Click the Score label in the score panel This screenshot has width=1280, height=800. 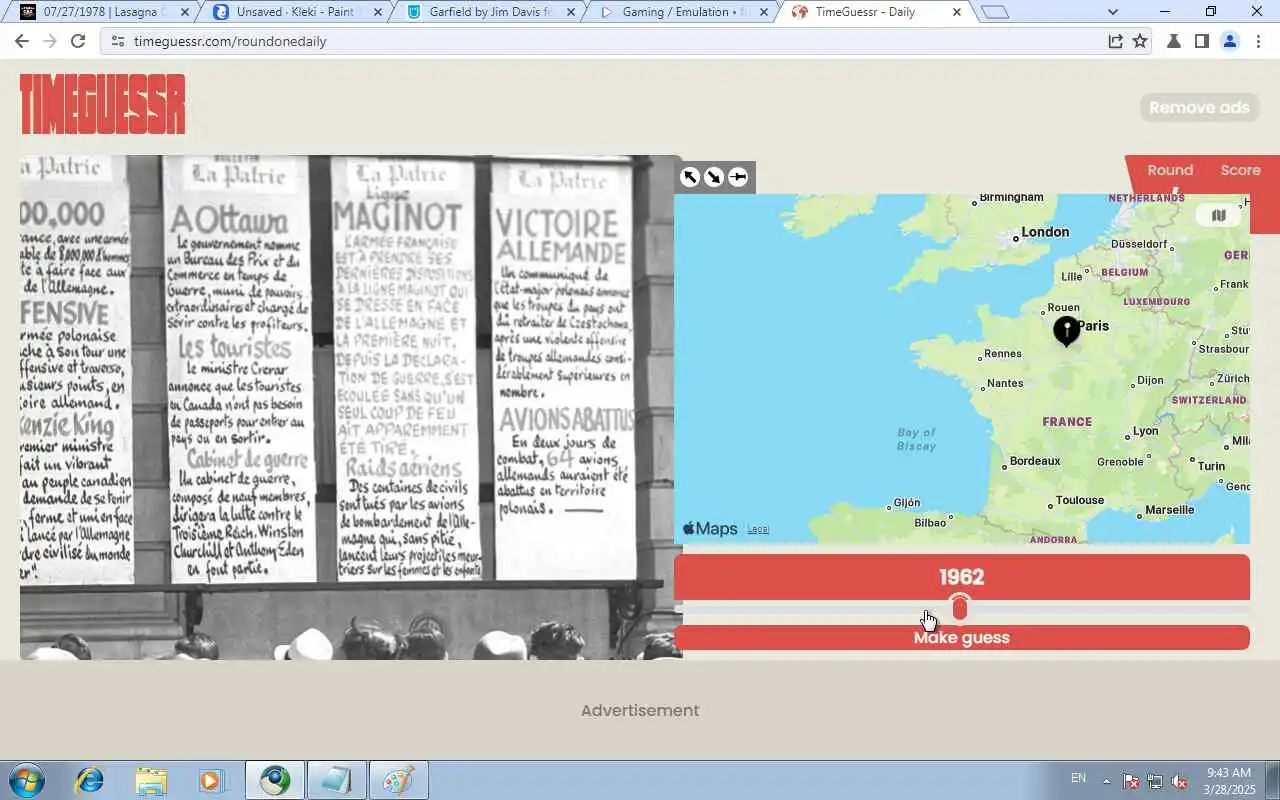(1240, 170)
